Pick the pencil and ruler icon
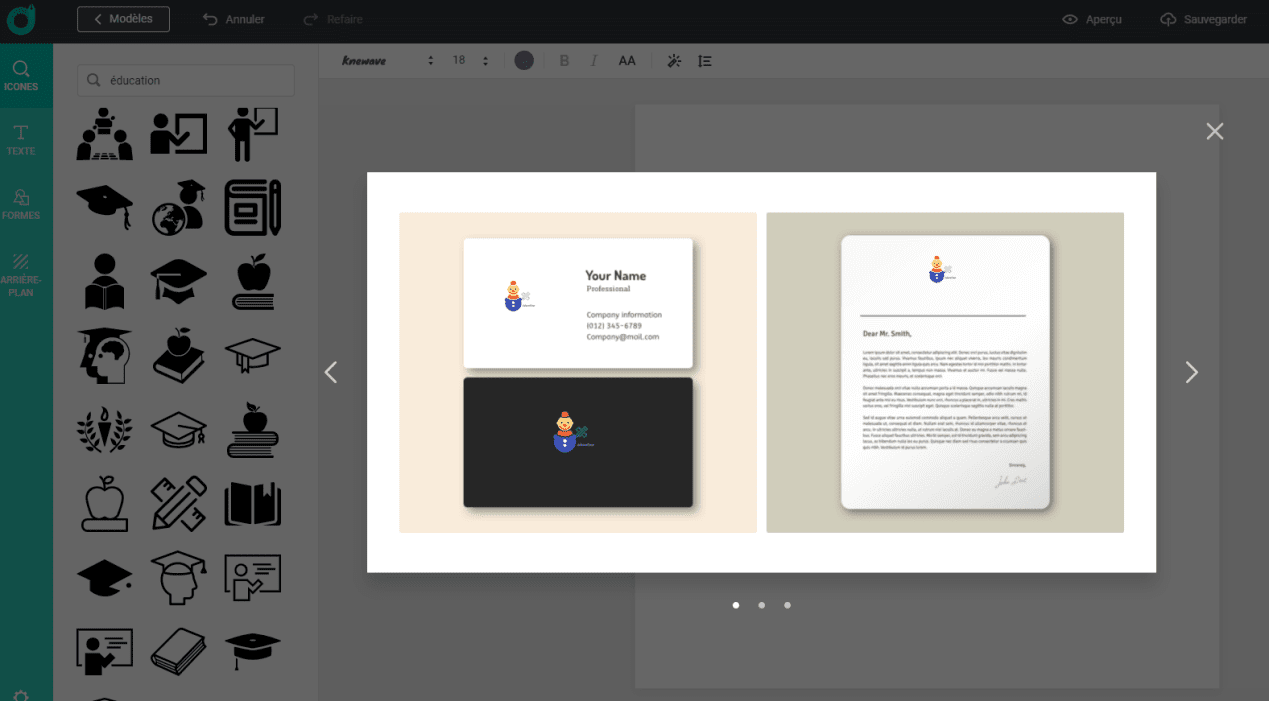 point(178,503)
